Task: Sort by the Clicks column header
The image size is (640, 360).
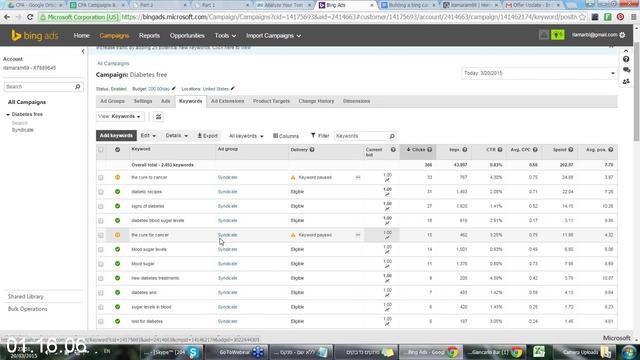Action: coord(419,150)
